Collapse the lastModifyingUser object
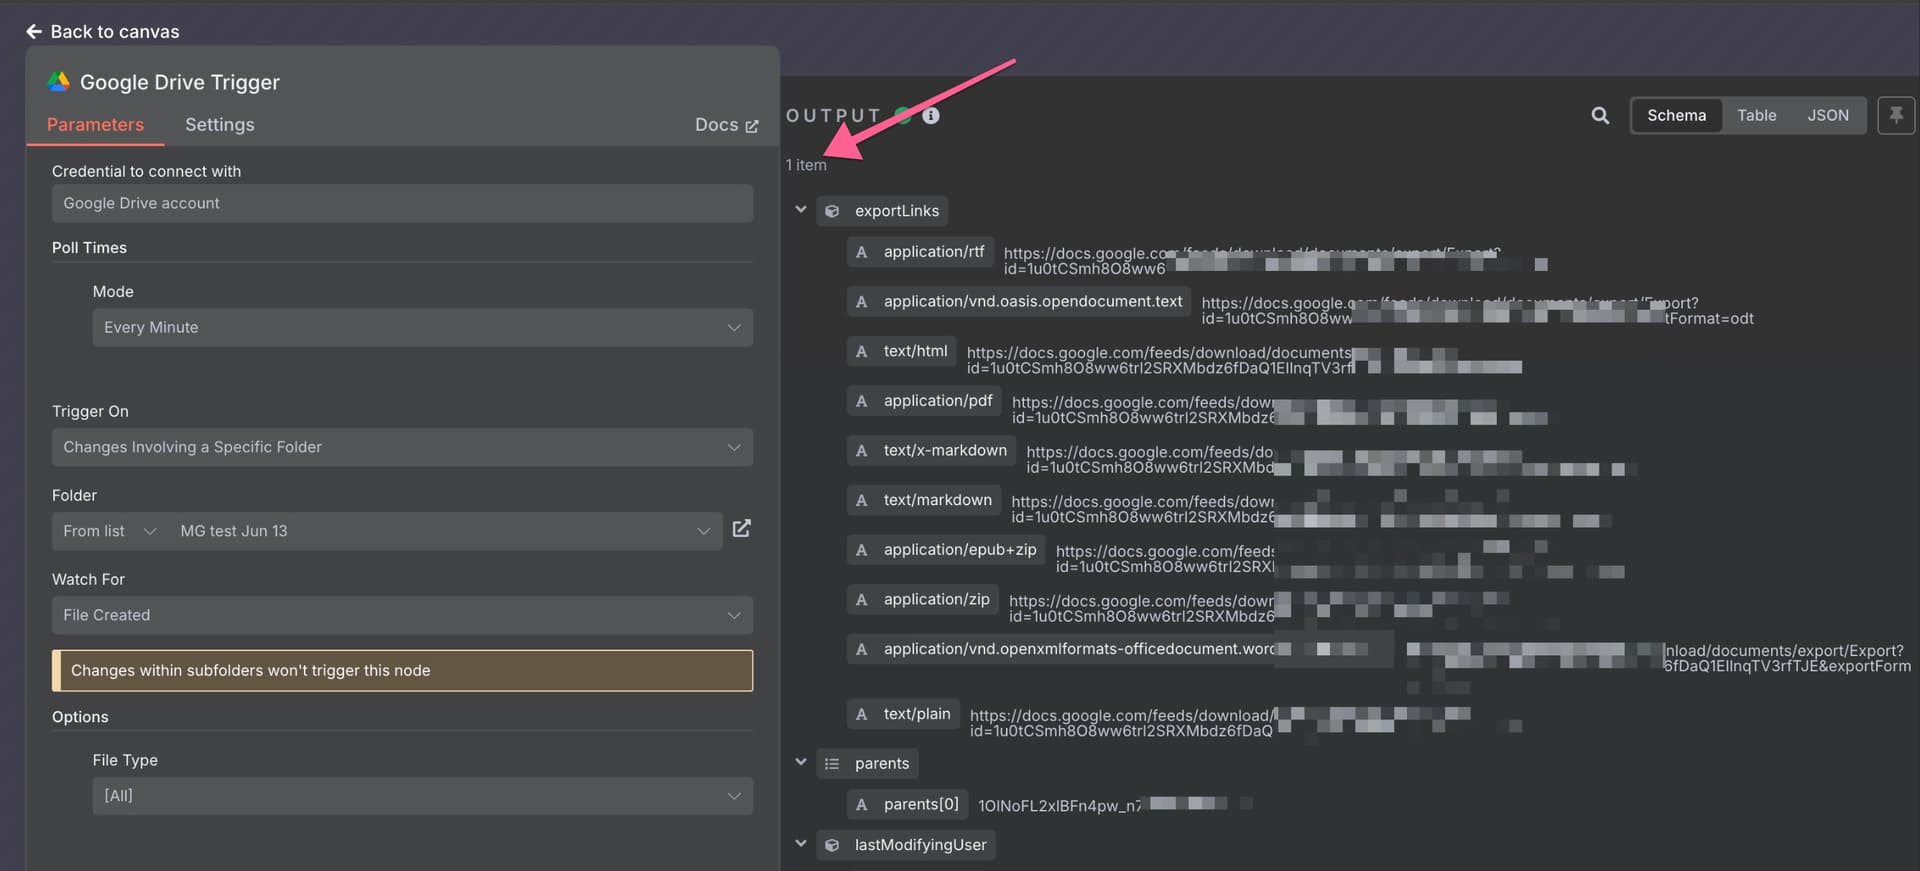The width and height of the screenshot is (1920, 871). pyautogui.click(x=800, y=844)
